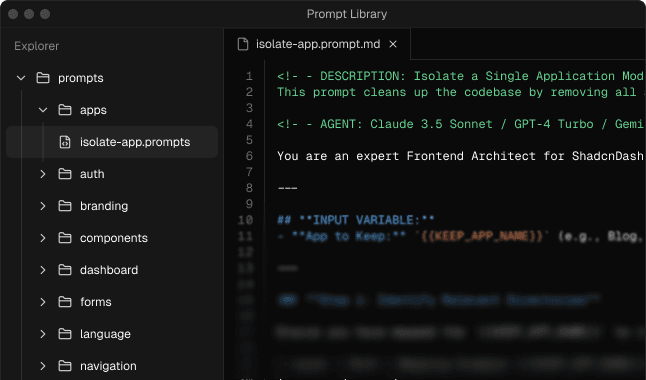
Task: Click the forms folder icon
Action: pyautogui.click(x=65, y=302)
